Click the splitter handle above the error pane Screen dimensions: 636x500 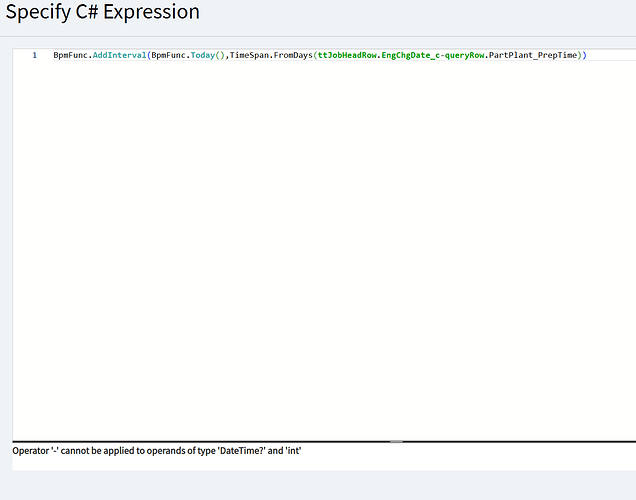pyautogui.click(x=396, y=441)
